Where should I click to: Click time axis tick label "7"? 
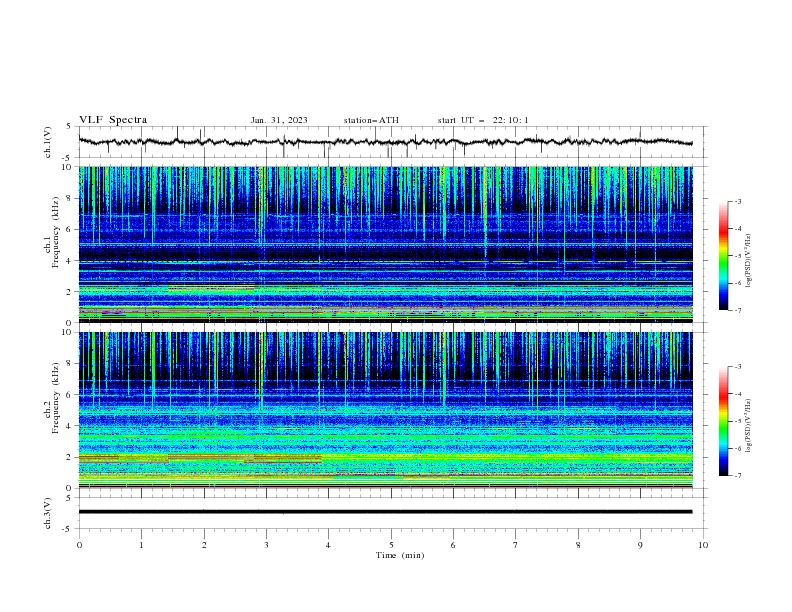(516, 545)
